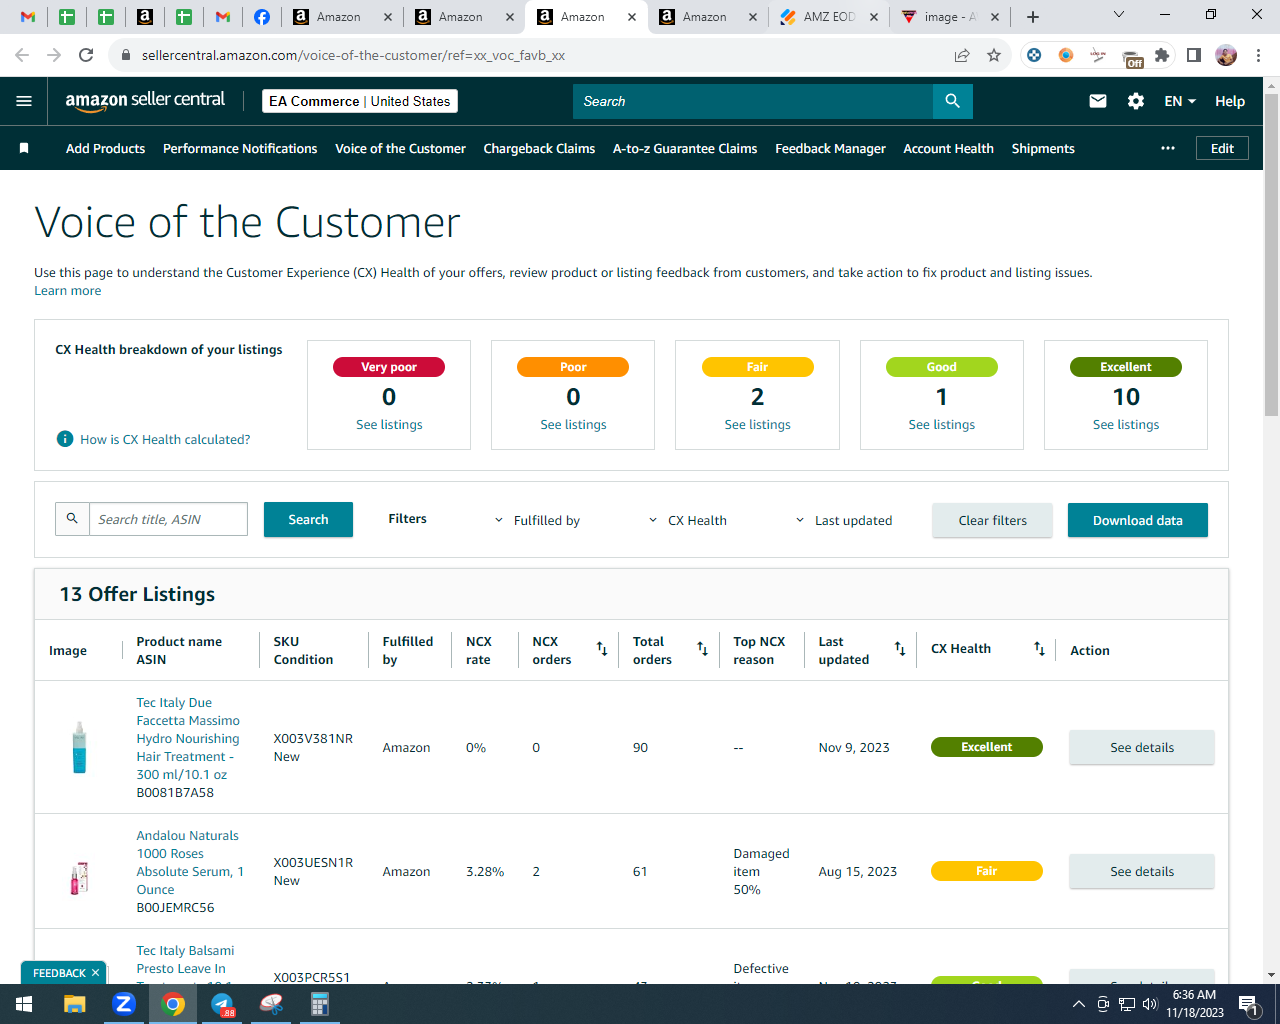Sort by NCX orders column

(602, 649)
